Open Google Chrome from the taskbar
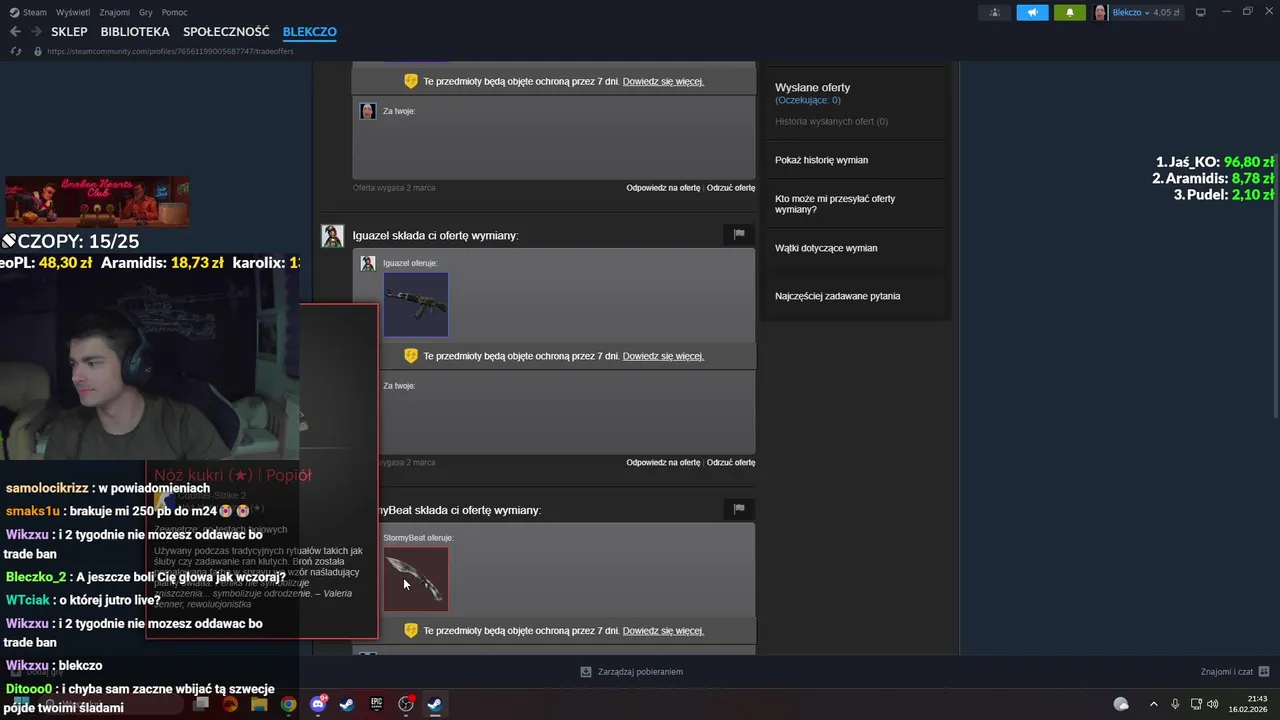Viewport: 1280px width, 720px height. click(288, 704)
